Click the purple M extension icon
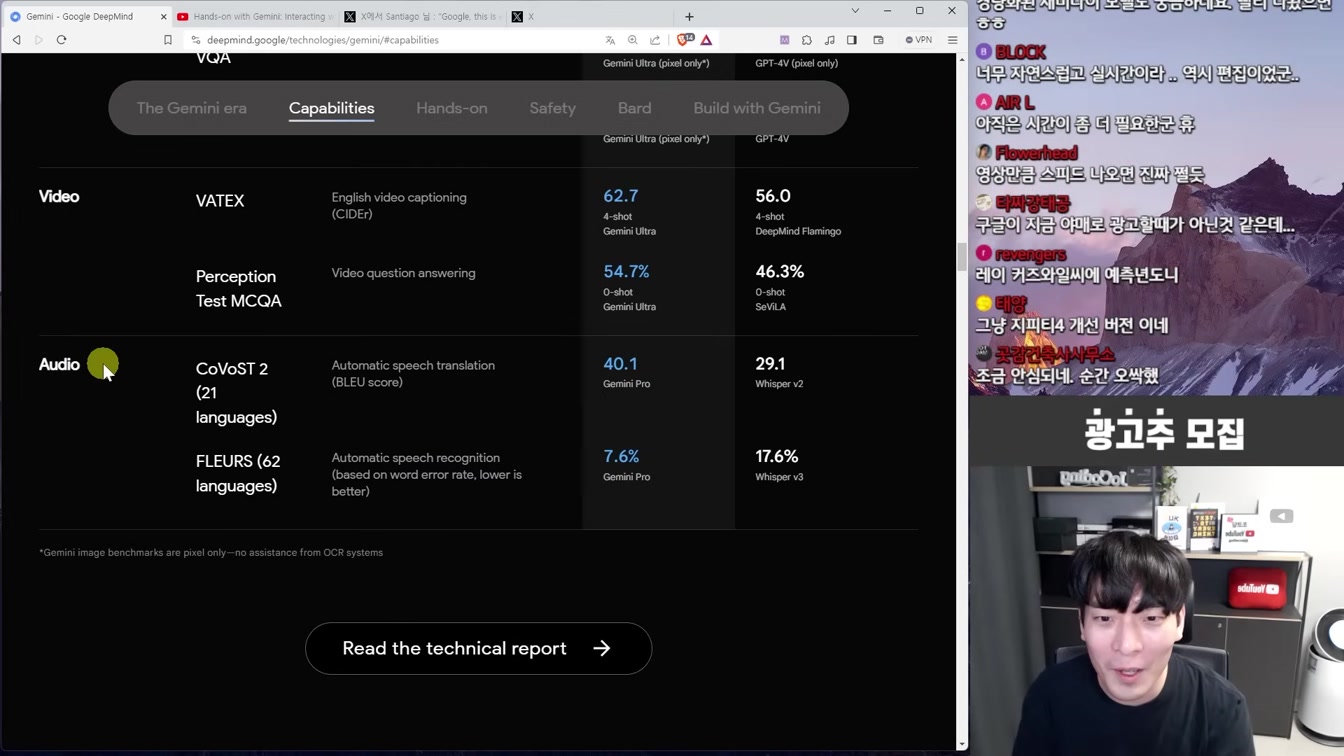Viewport: 1344px width, 756px height. [x=785, y=40]
